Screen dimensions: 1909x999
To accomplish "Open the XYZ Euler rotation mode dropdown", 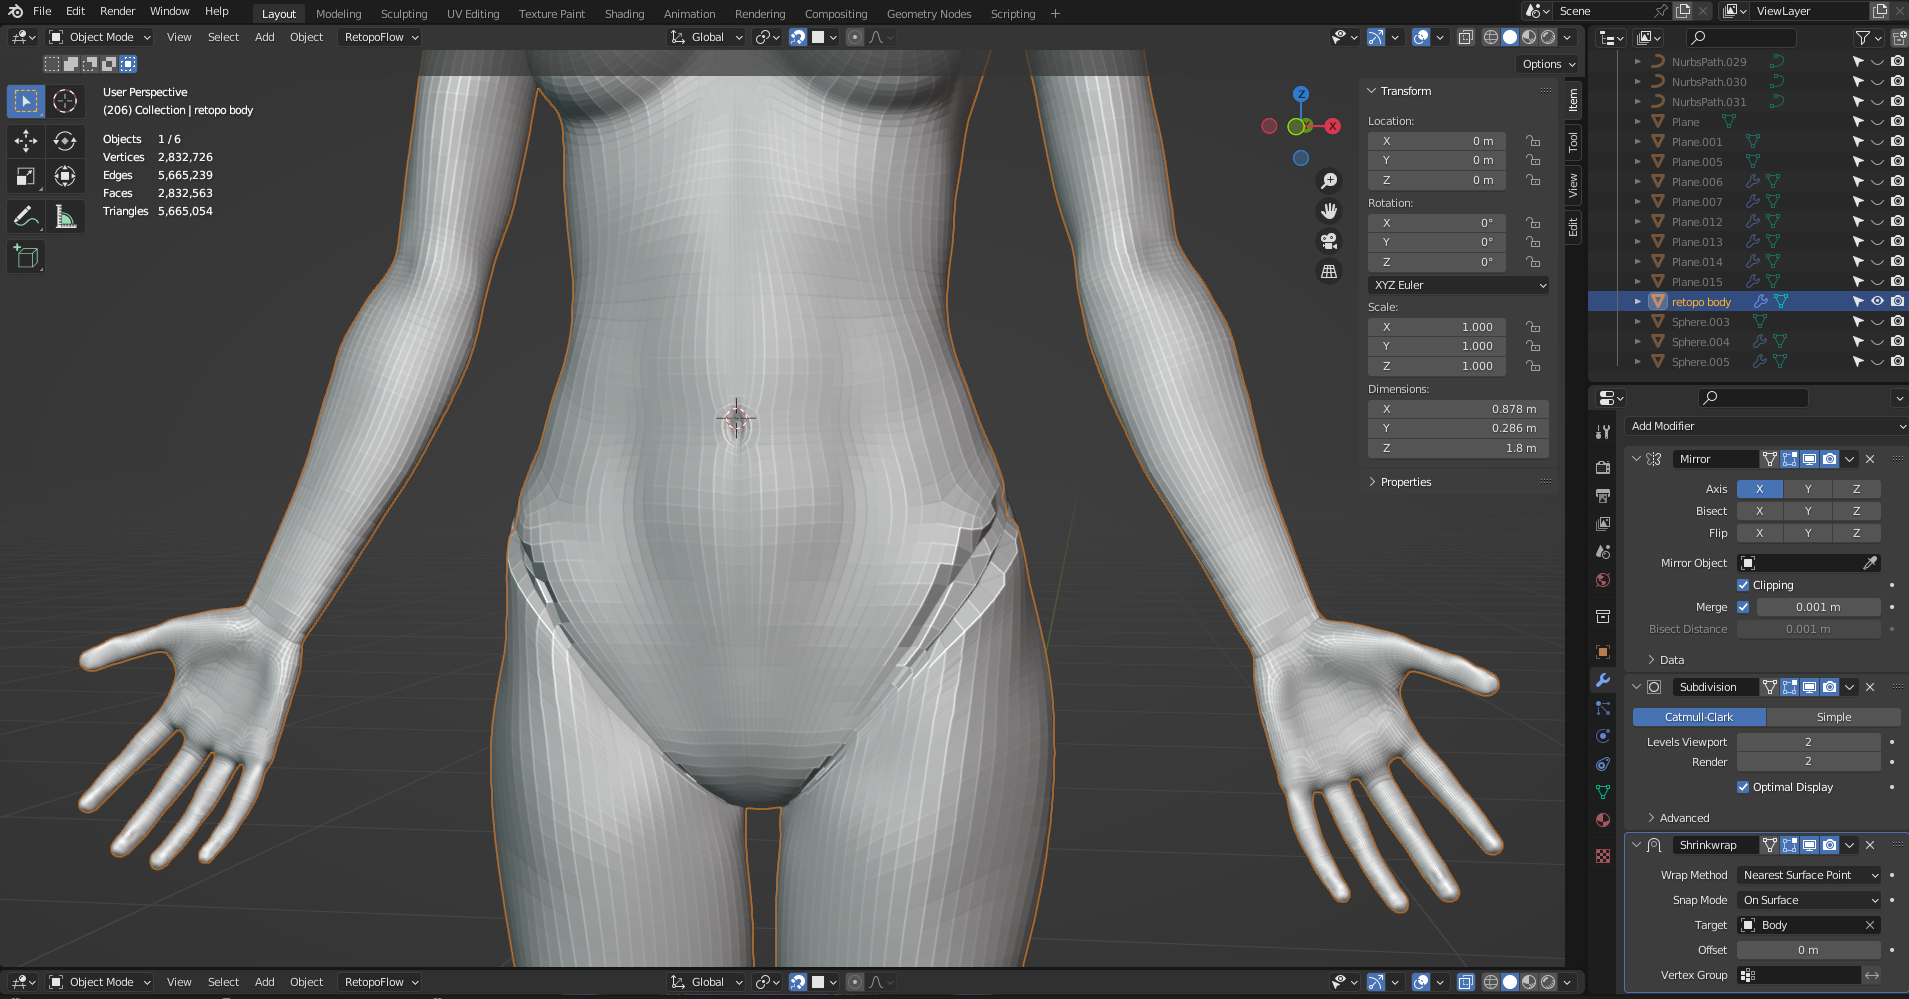I will 1458,285.
